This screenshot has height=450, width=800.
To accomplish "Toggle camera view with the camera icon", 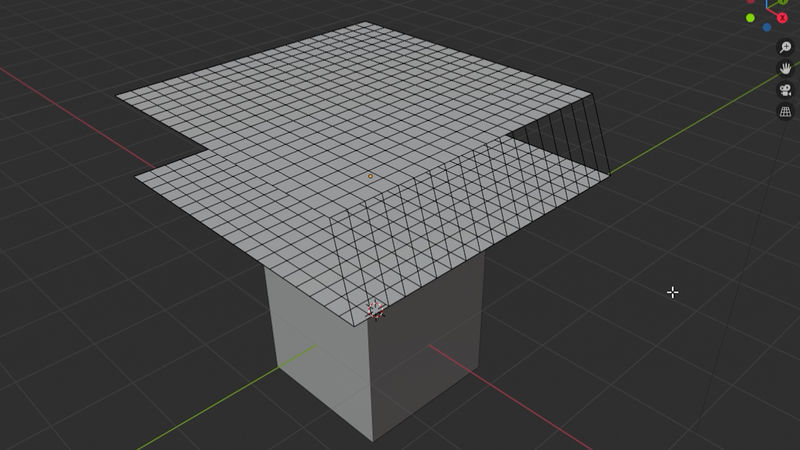I will point(785,90).
